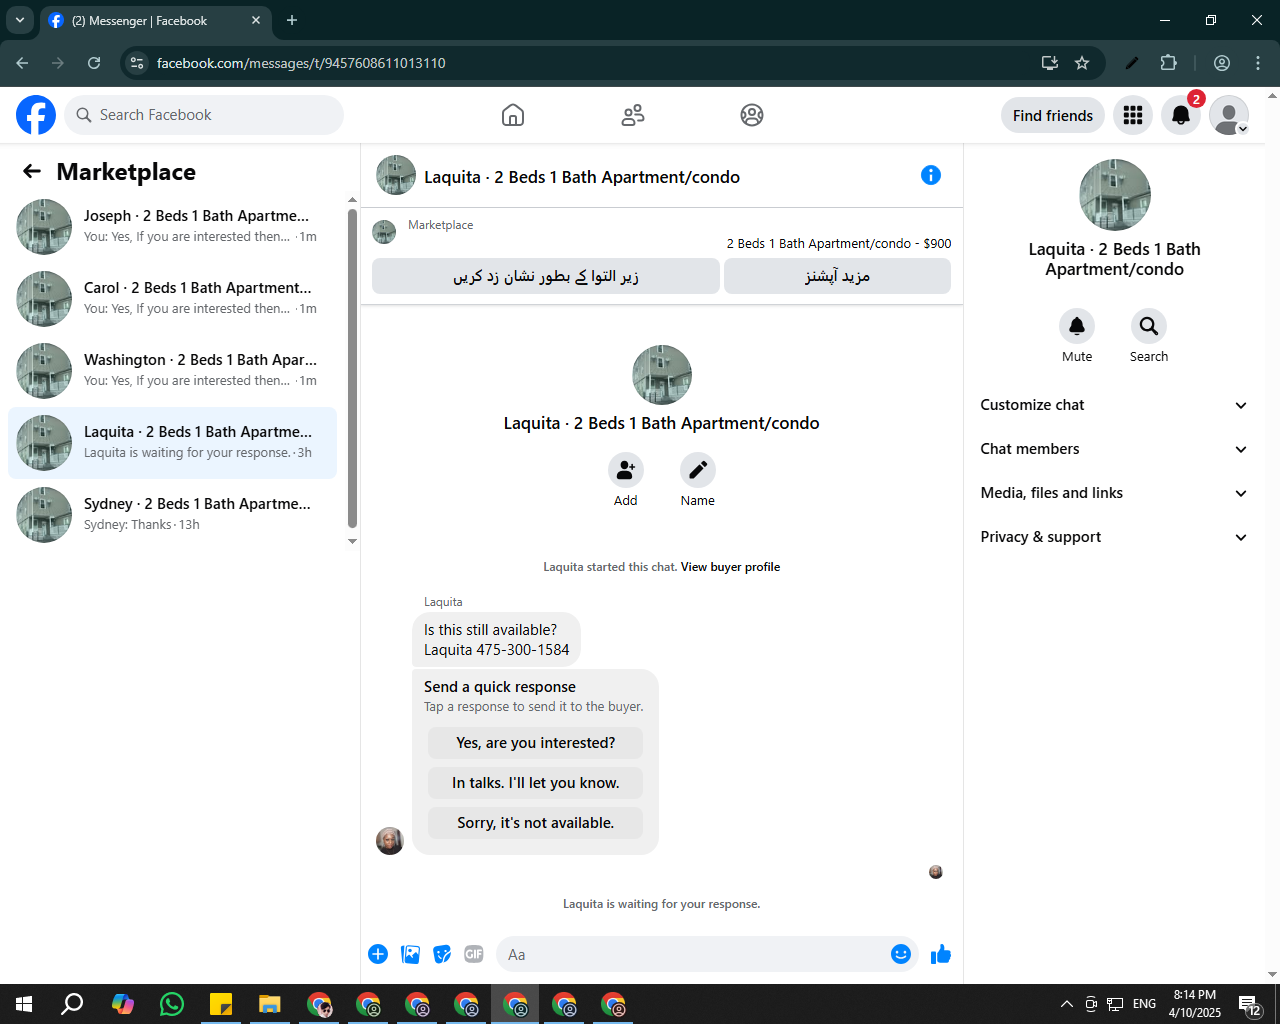Open Chrome's three-dot menu

[x=1258, y=63]
